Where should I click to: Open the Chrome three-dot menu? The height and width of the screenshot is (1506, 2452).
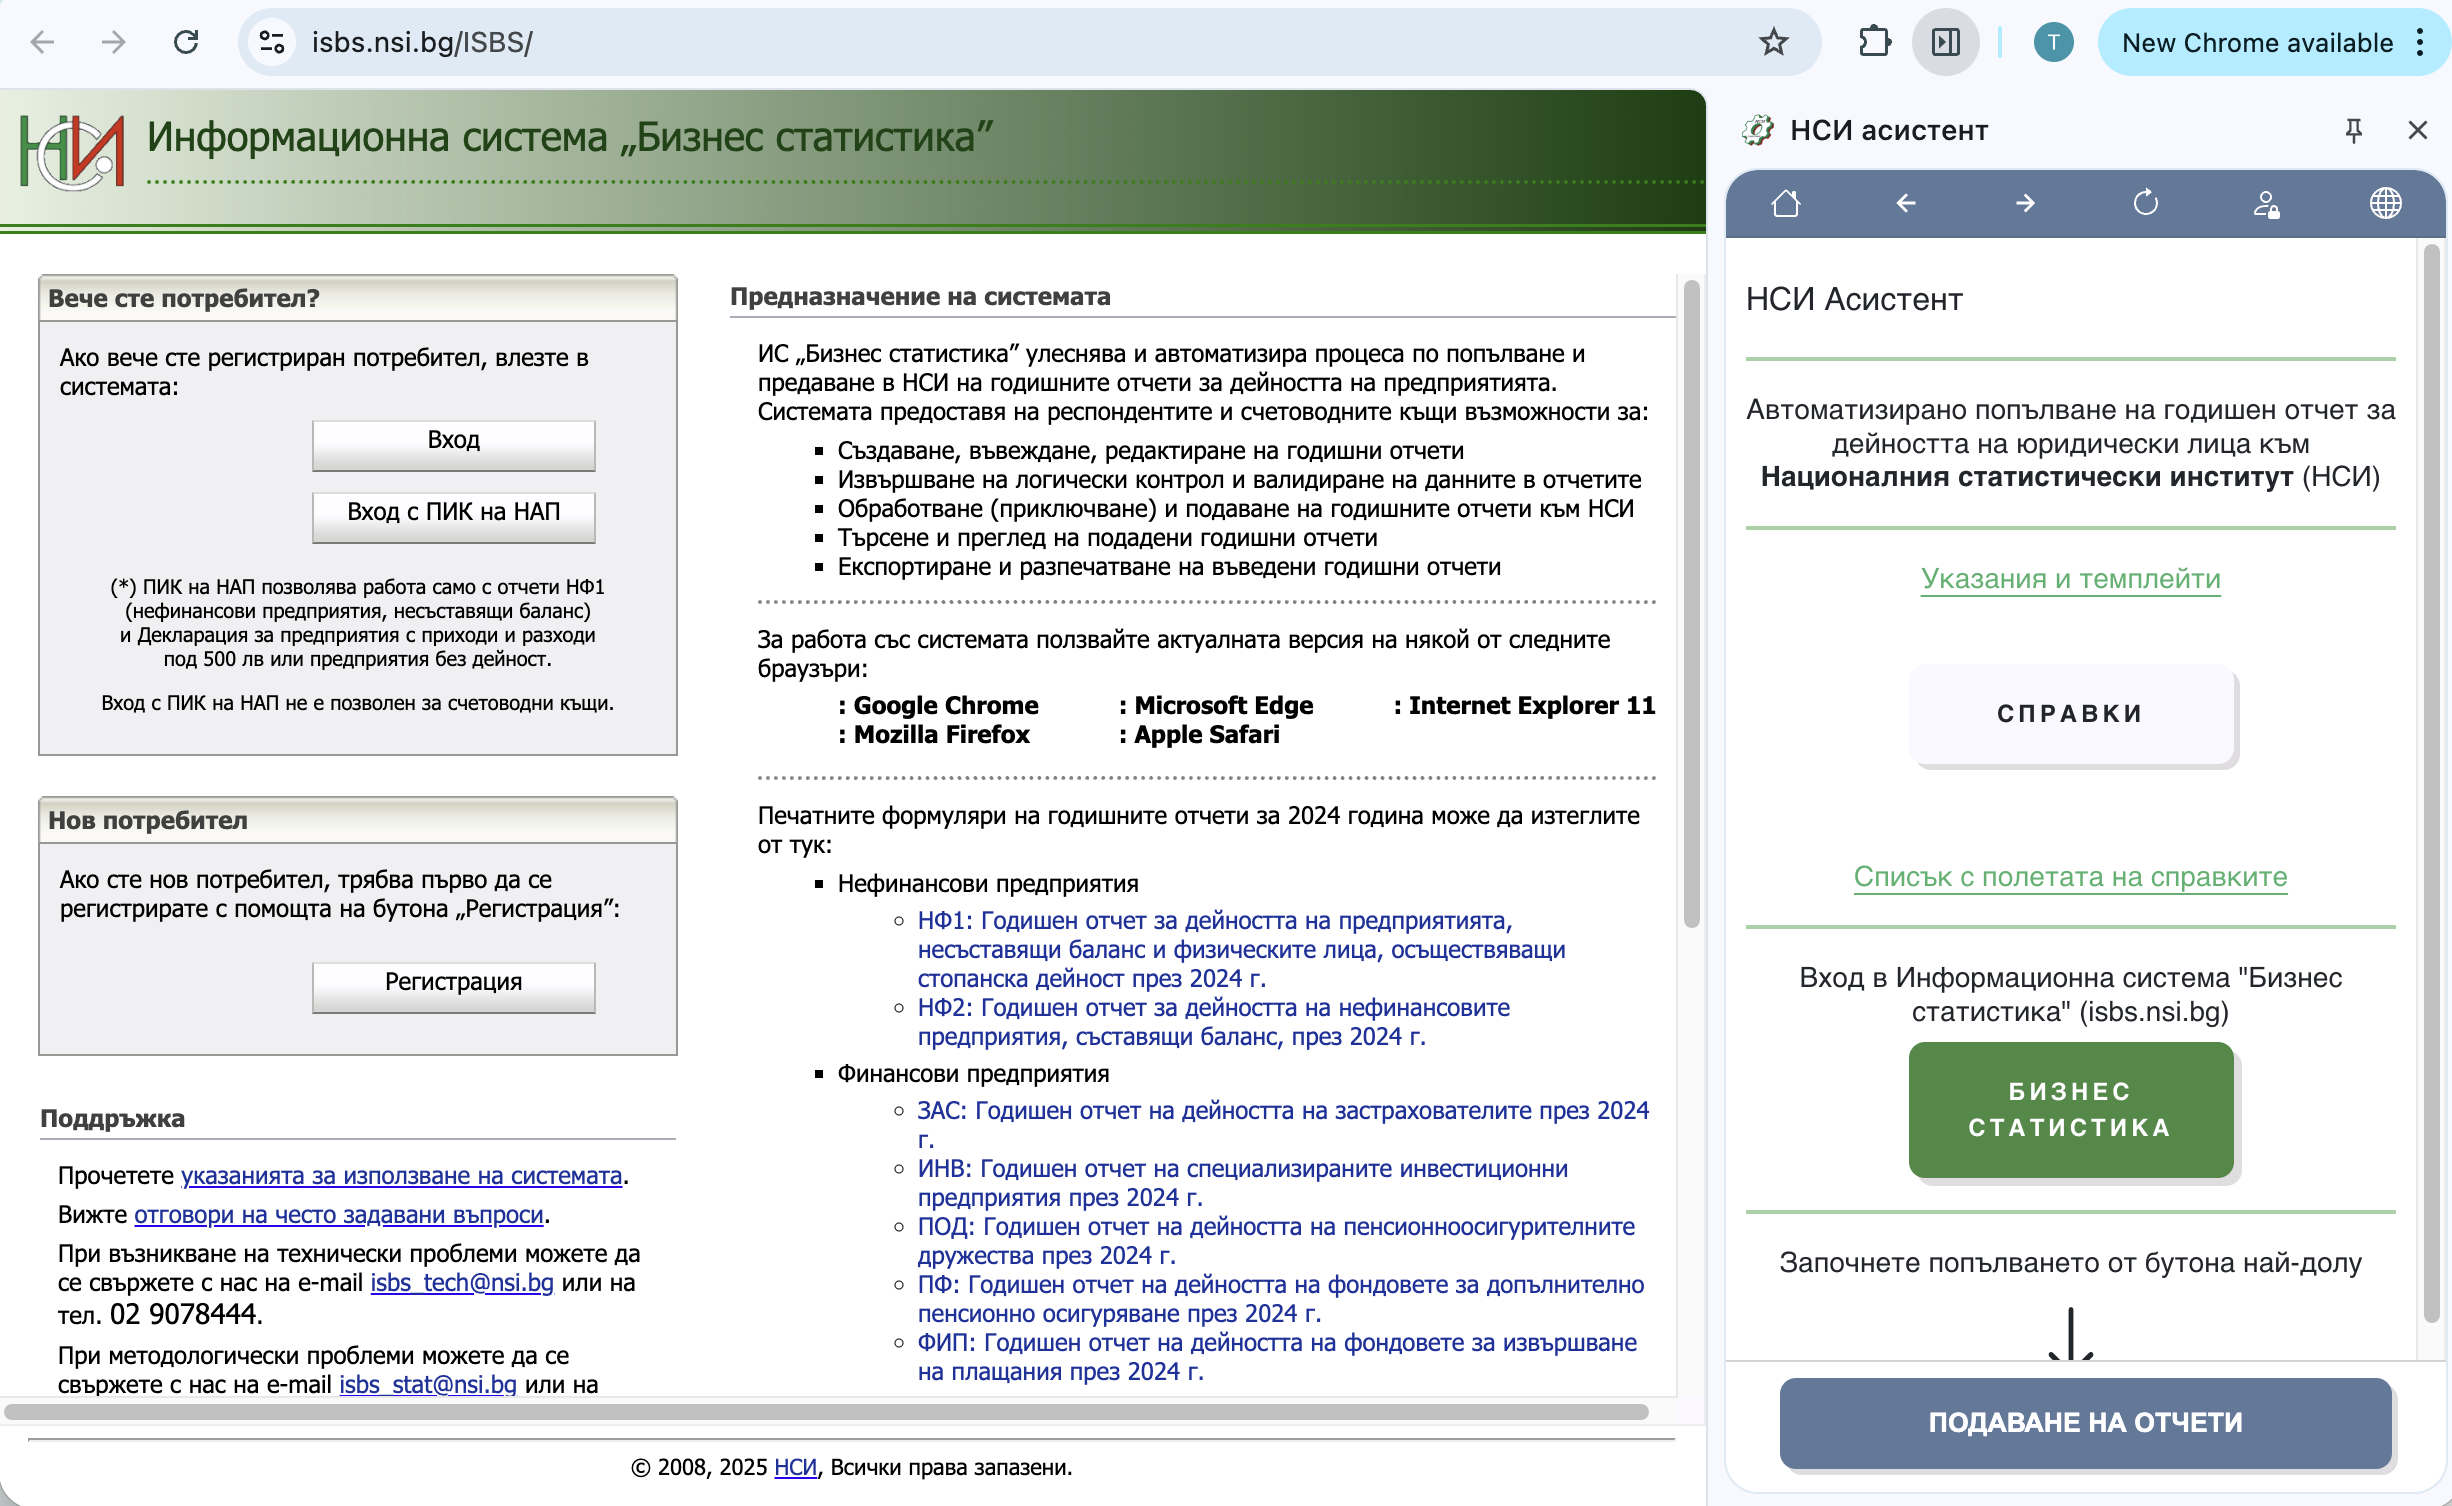[x=2420, y=42]
